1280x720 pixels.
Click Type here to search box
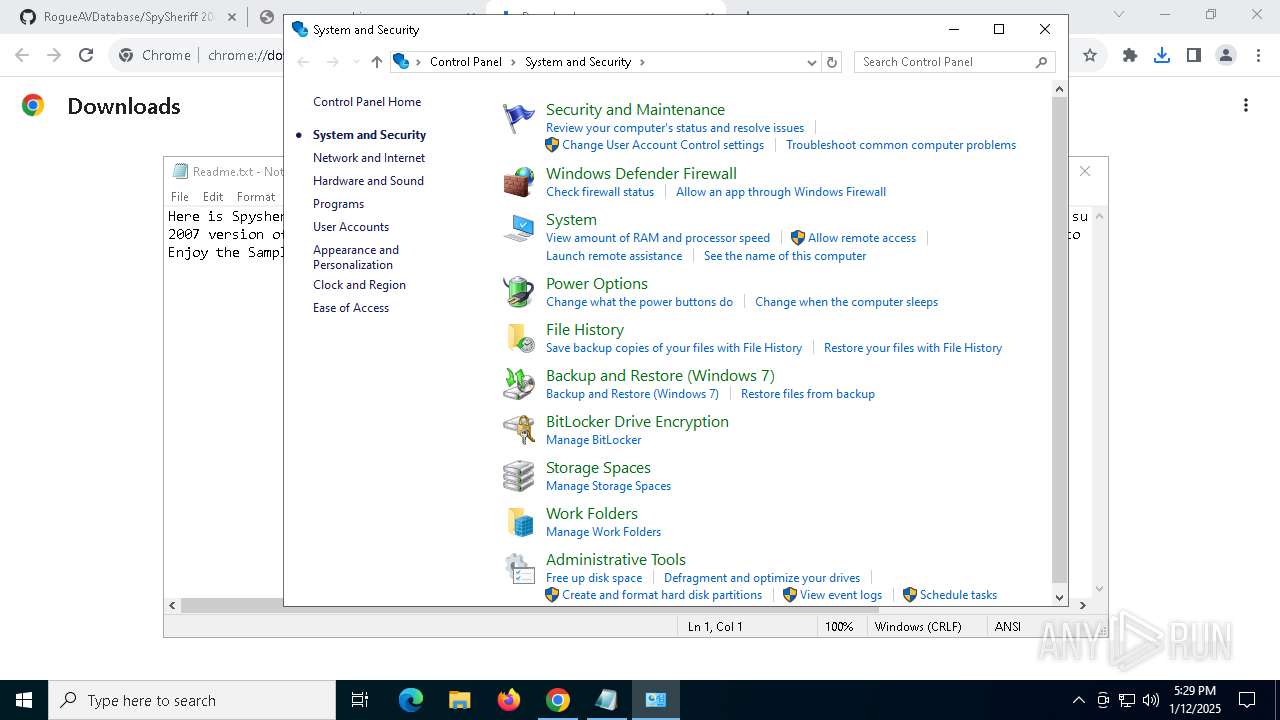[192, 700]
